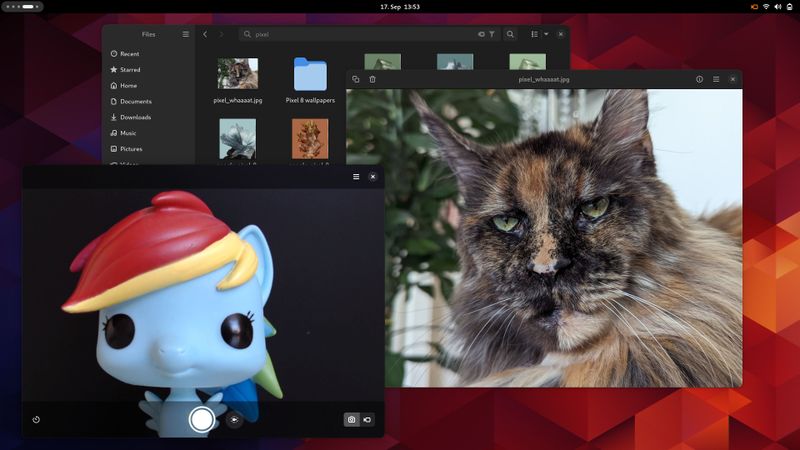800x450 pixels.
Task: Switch camera using the button beside shutter
Action: tap(234, 420)
